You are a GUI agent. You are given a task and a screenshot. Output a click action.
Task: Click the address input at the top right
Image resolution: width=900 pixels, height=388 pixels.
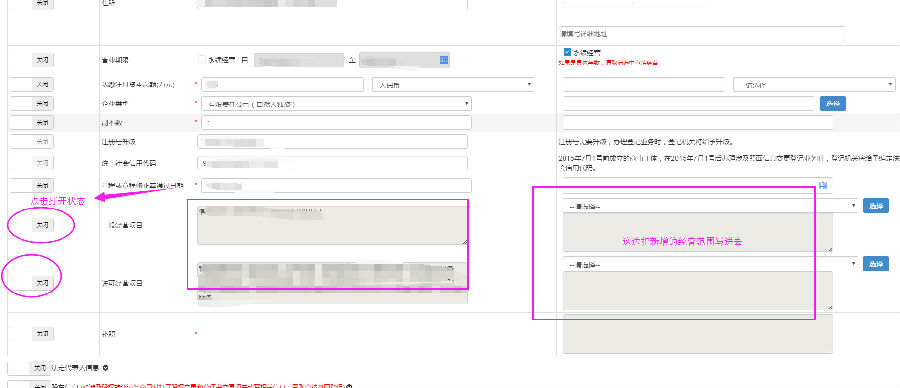[701, 34]
